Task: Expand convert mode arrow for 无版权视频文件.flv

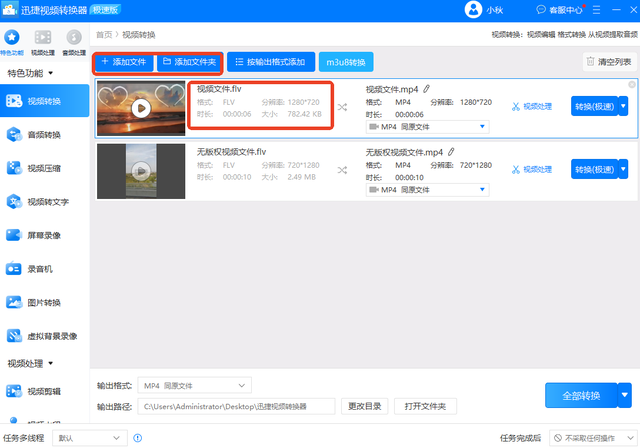Action: (x=623, y=169)
